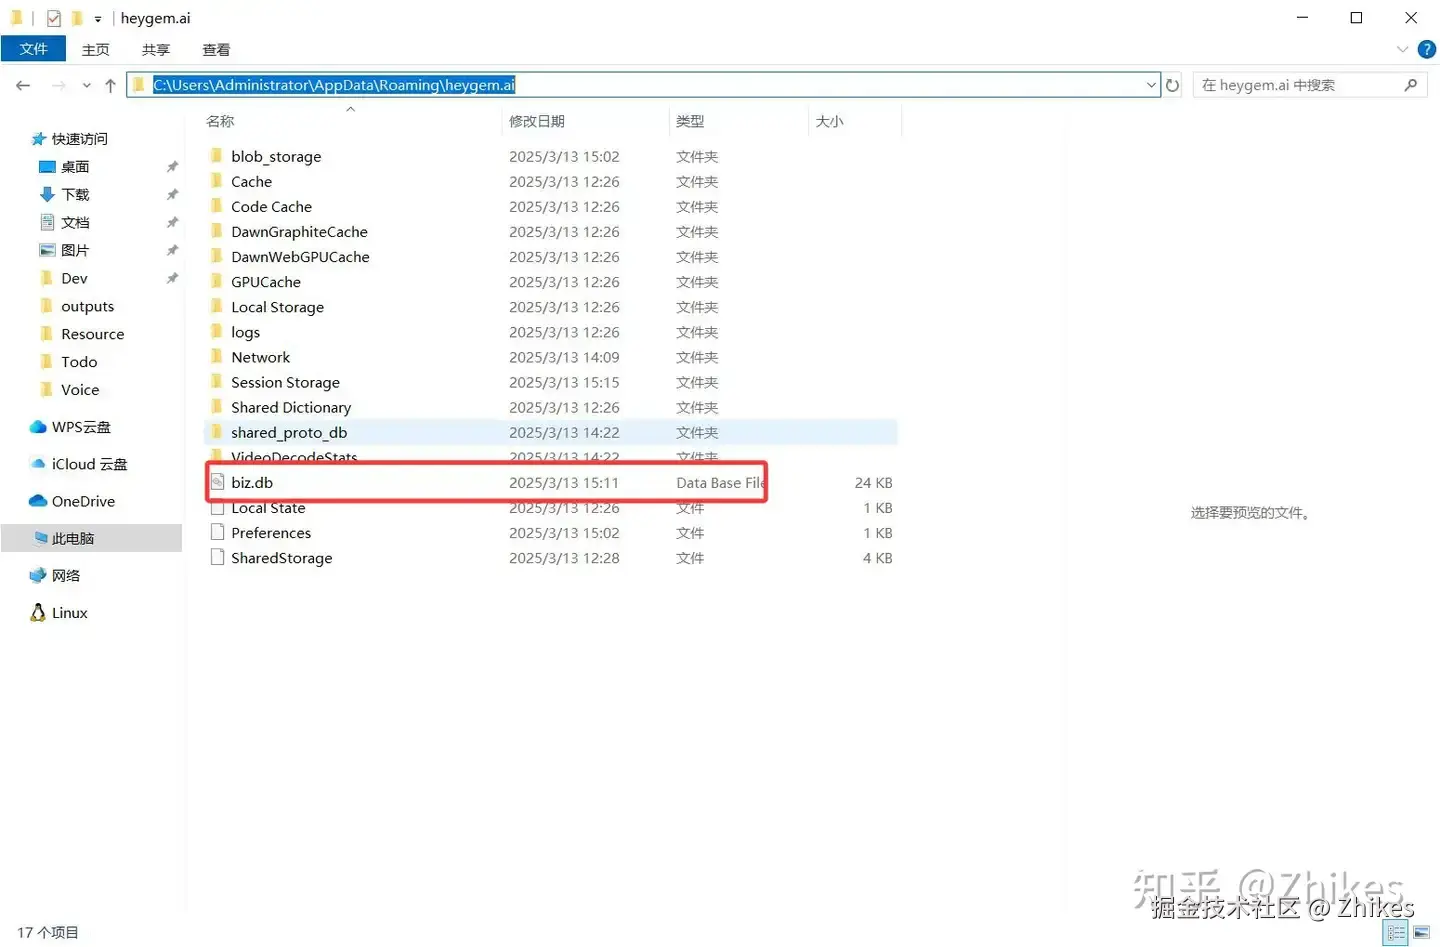Viewport: 1440px width, 947px height.
Task: Select the blob_storage folder
Action: pyautogui.click(x=276, y=156)
